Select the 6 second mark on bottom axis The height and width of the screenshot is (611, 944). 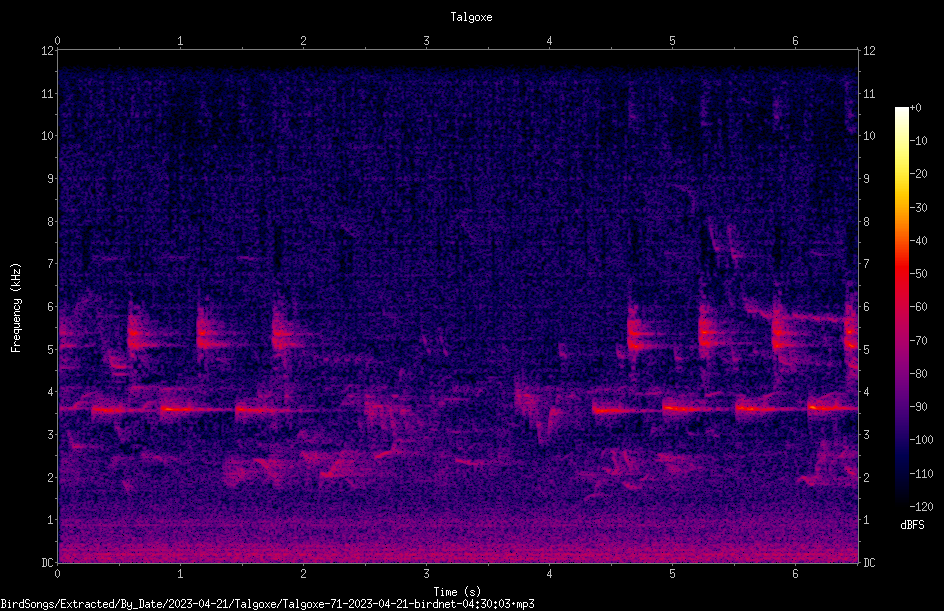click(795, 574)
